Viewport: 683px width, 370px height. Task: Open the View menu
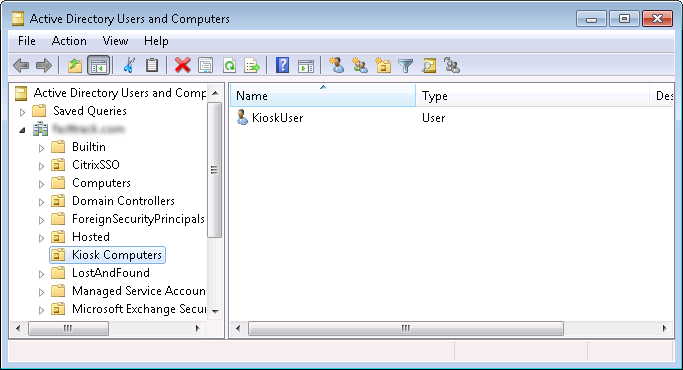tap(115, 41)
